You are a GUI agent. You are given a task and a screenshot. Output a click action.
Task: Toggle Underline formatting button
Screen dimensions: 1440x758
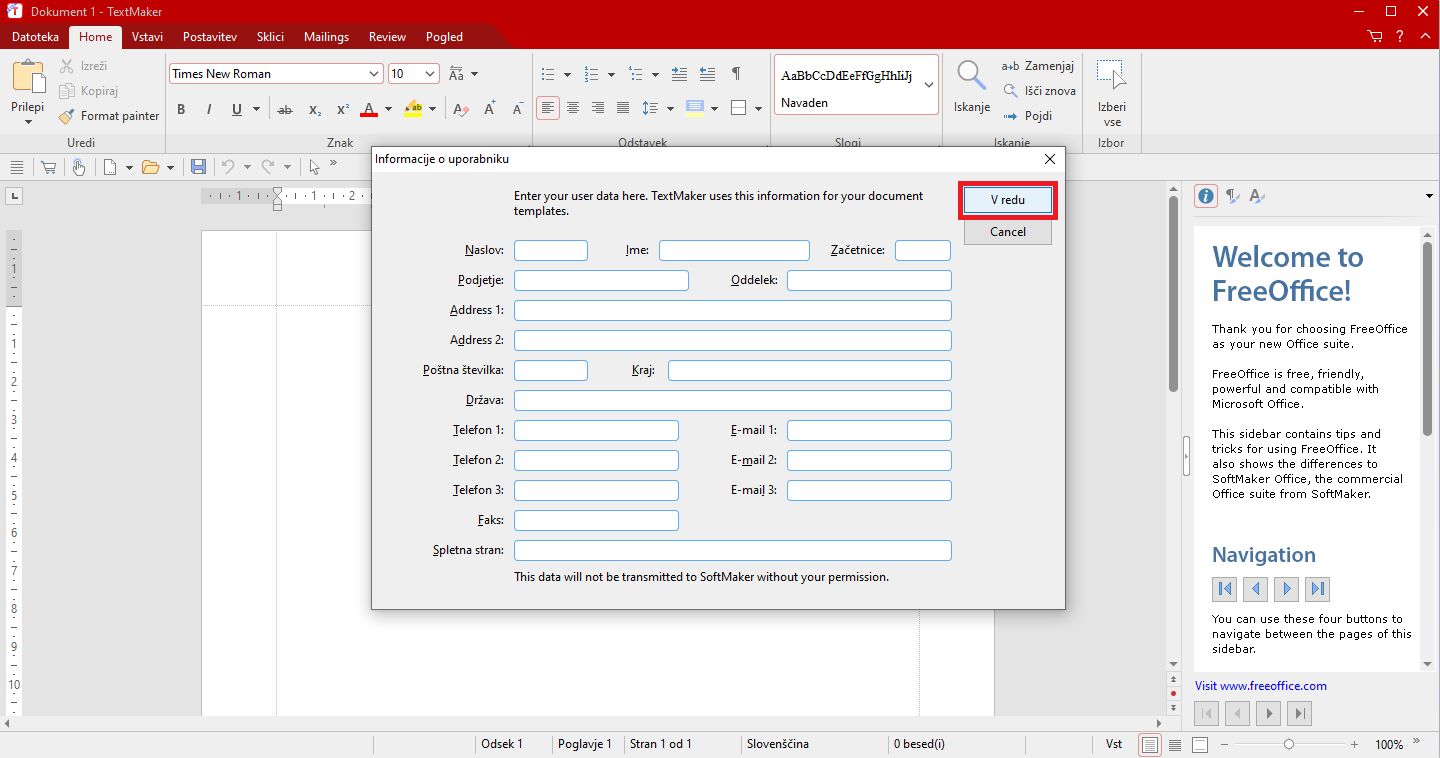pyautogui.click(x=237, y=109)
